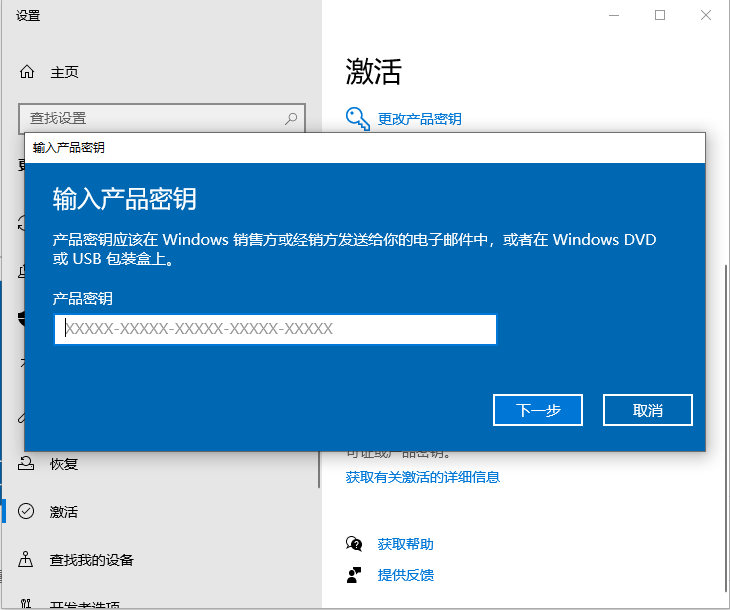The width and height of the screenshot is (730, 610).
Task: Select 查找我的设备 in the sidebar
Action: click(92, 560)
